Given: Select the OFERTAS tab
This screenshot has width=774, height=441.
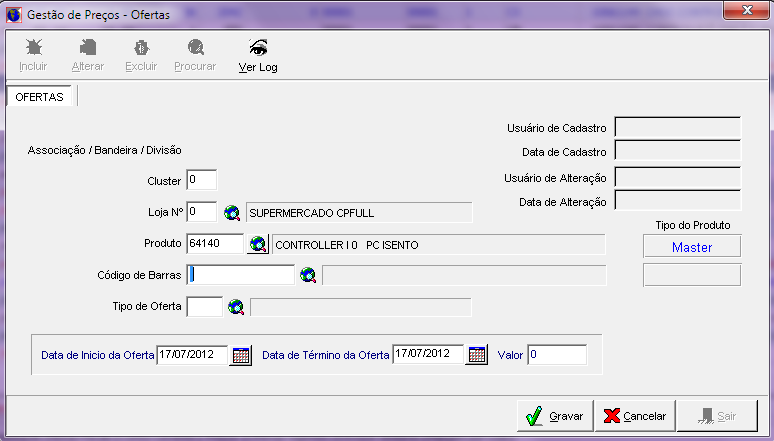Looking at the screenshot, I should 39,96.
